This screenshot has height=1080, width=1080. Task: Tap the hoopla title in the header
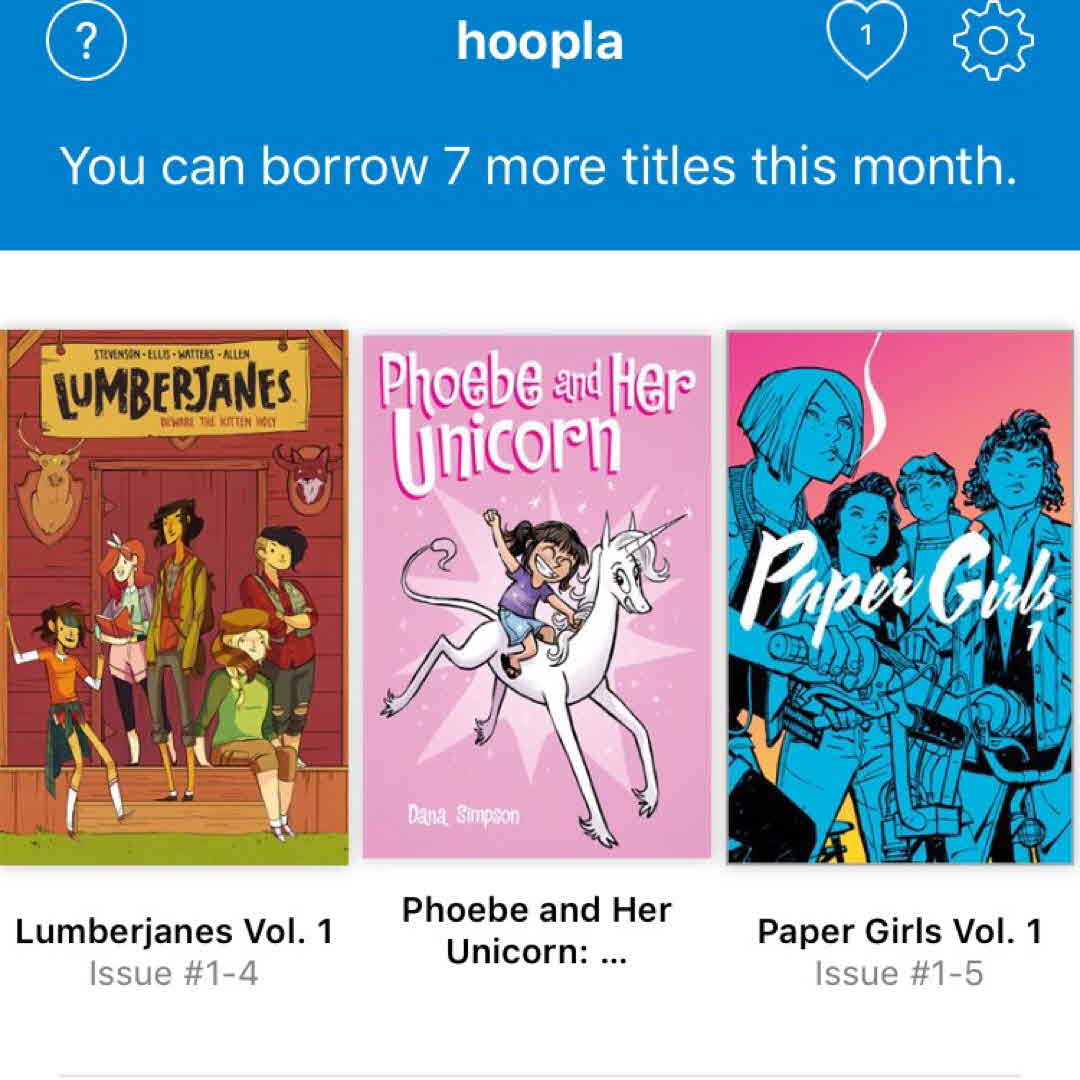(540, 42)
